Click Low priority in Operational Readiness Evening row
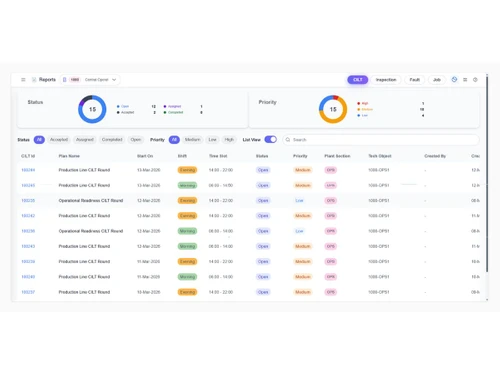 299,201
